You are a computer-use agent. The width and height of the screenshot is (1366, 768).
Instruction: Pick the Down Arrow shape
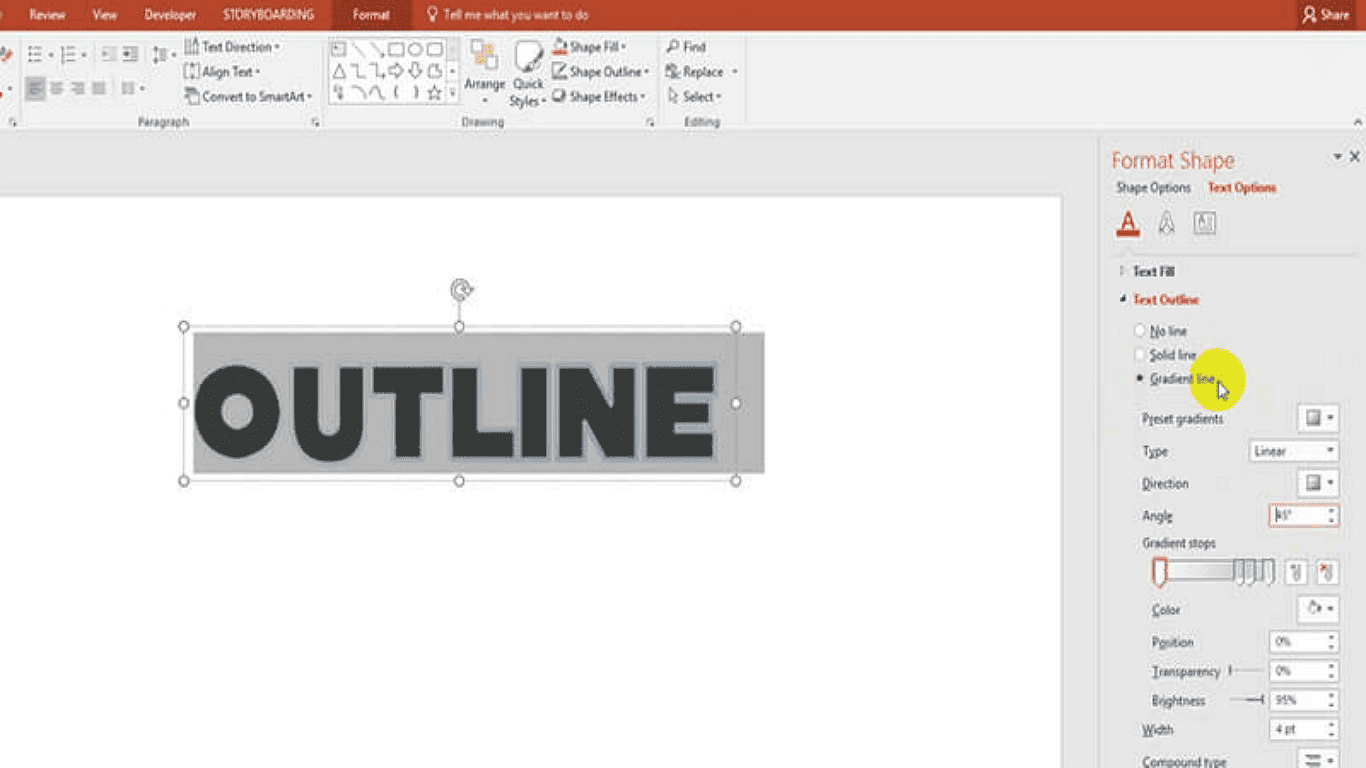point(415,71)
